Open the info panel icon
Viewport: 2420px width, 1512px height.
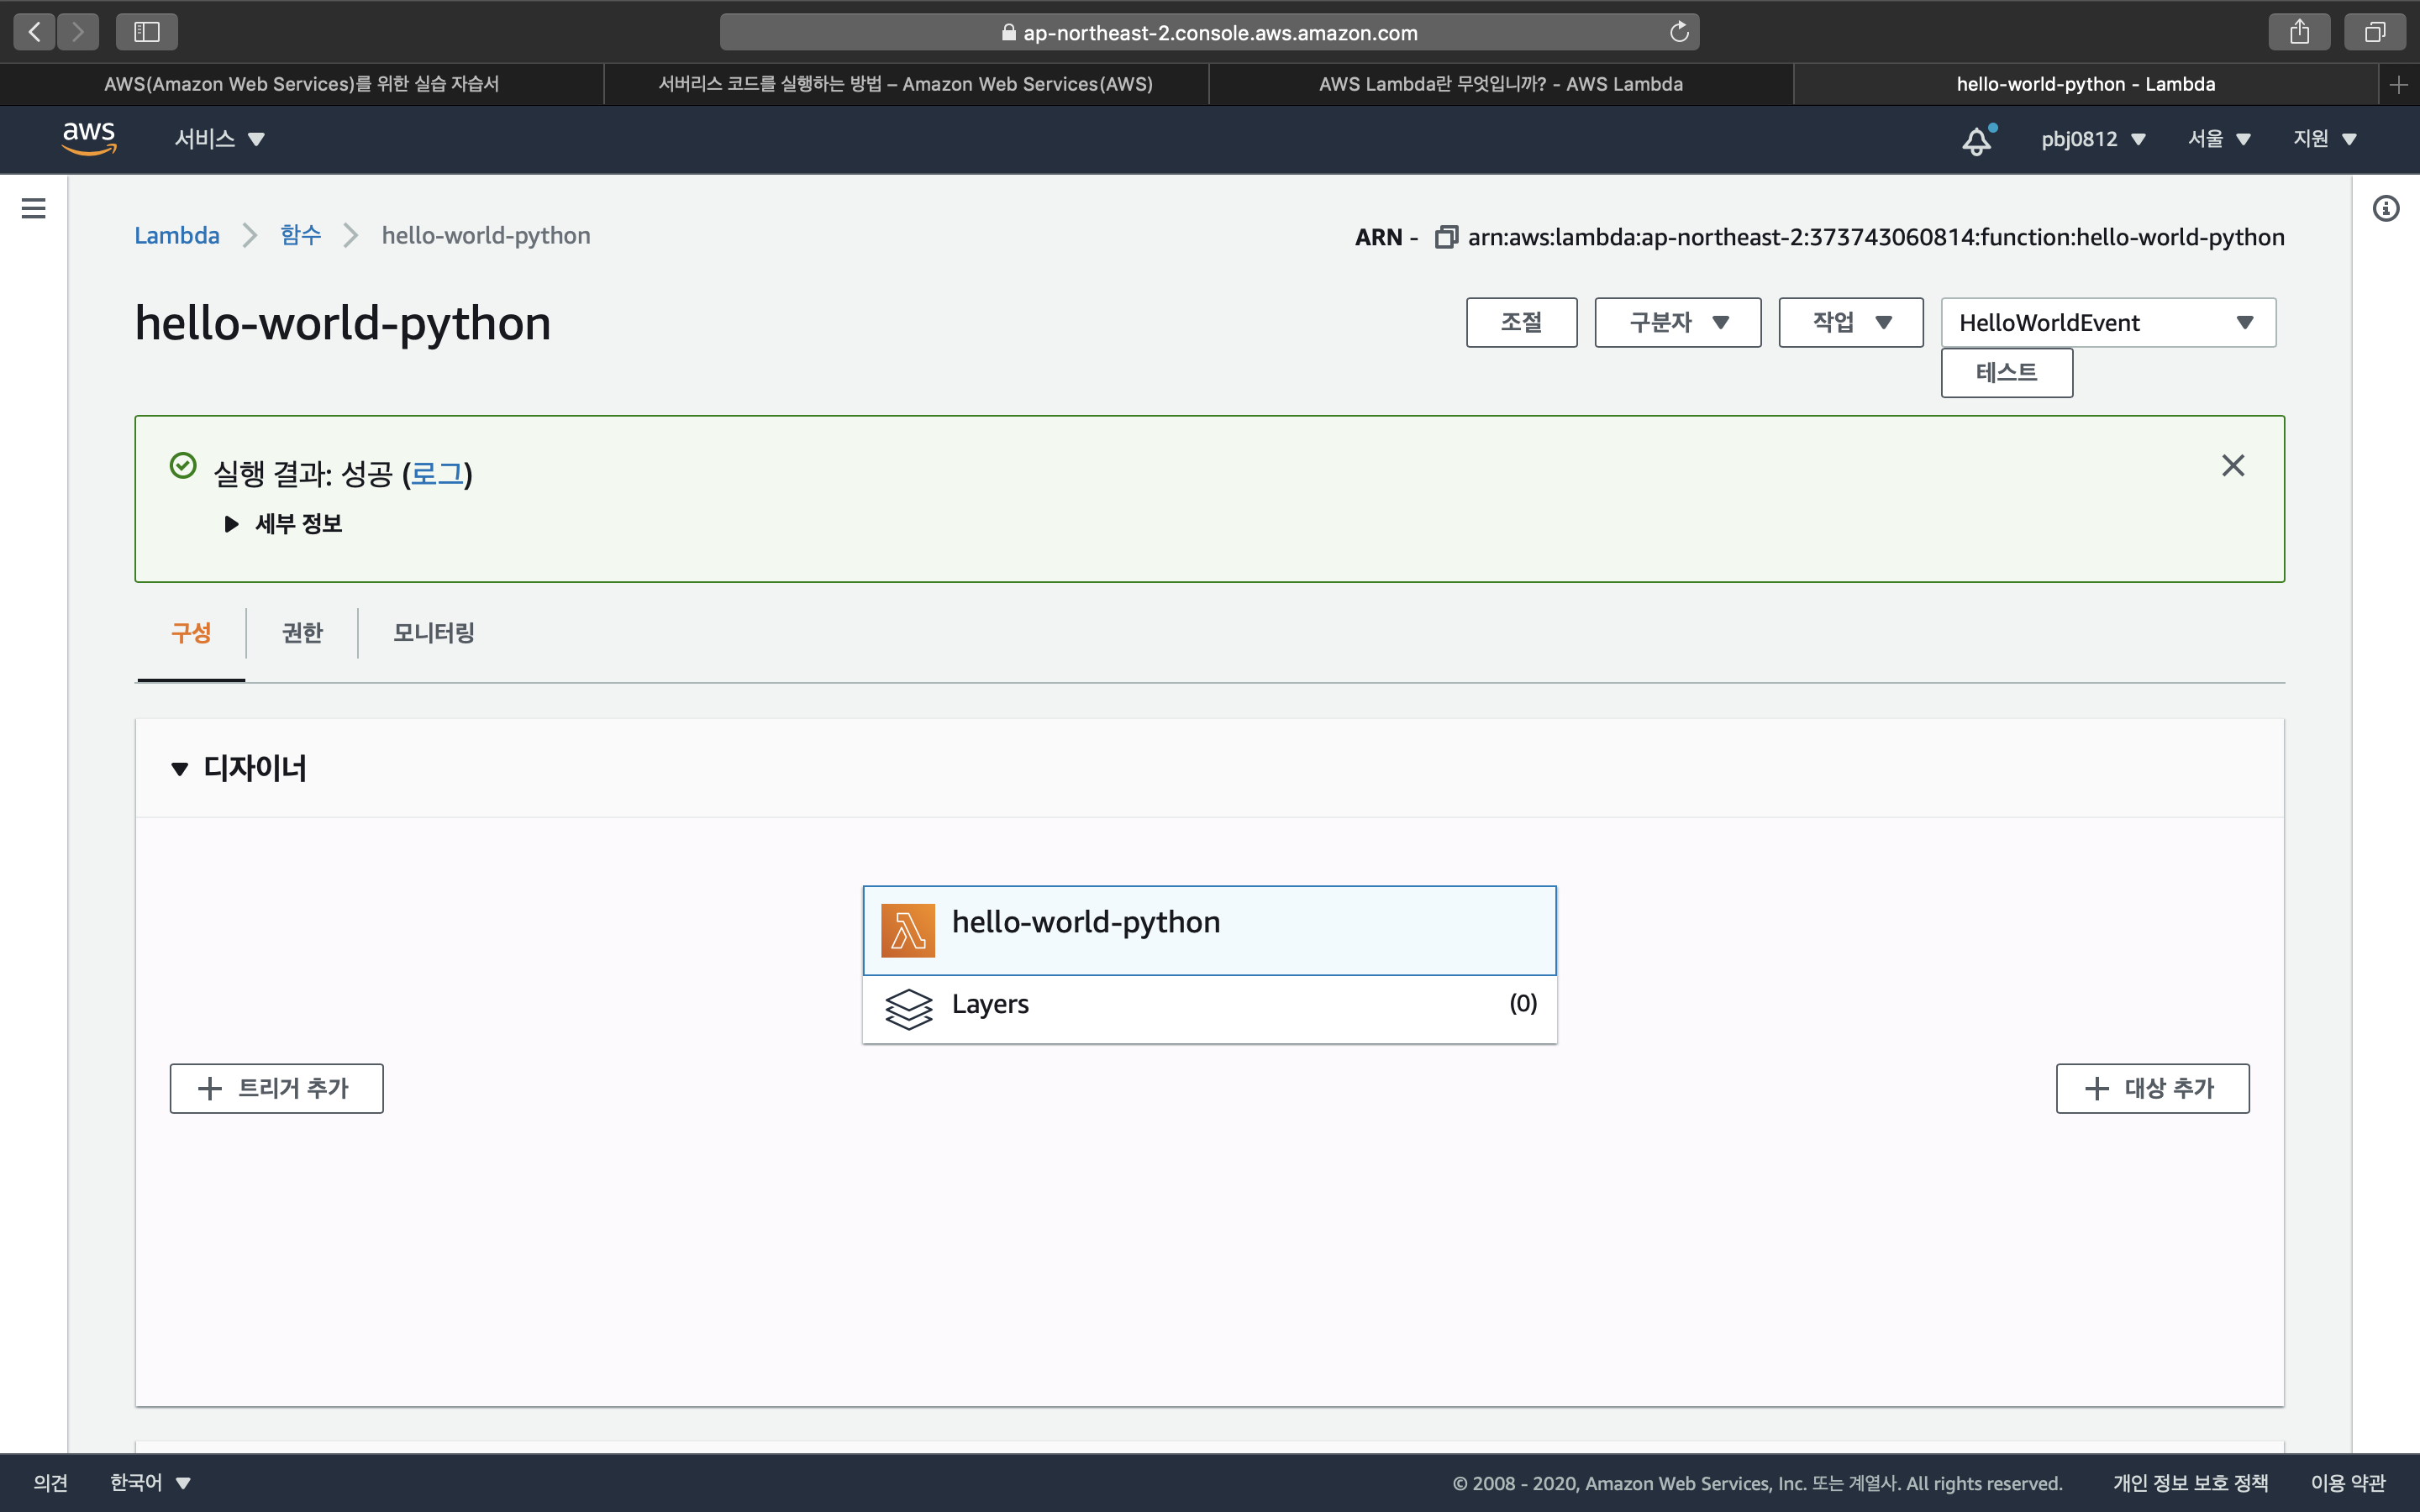[2386, 208]
